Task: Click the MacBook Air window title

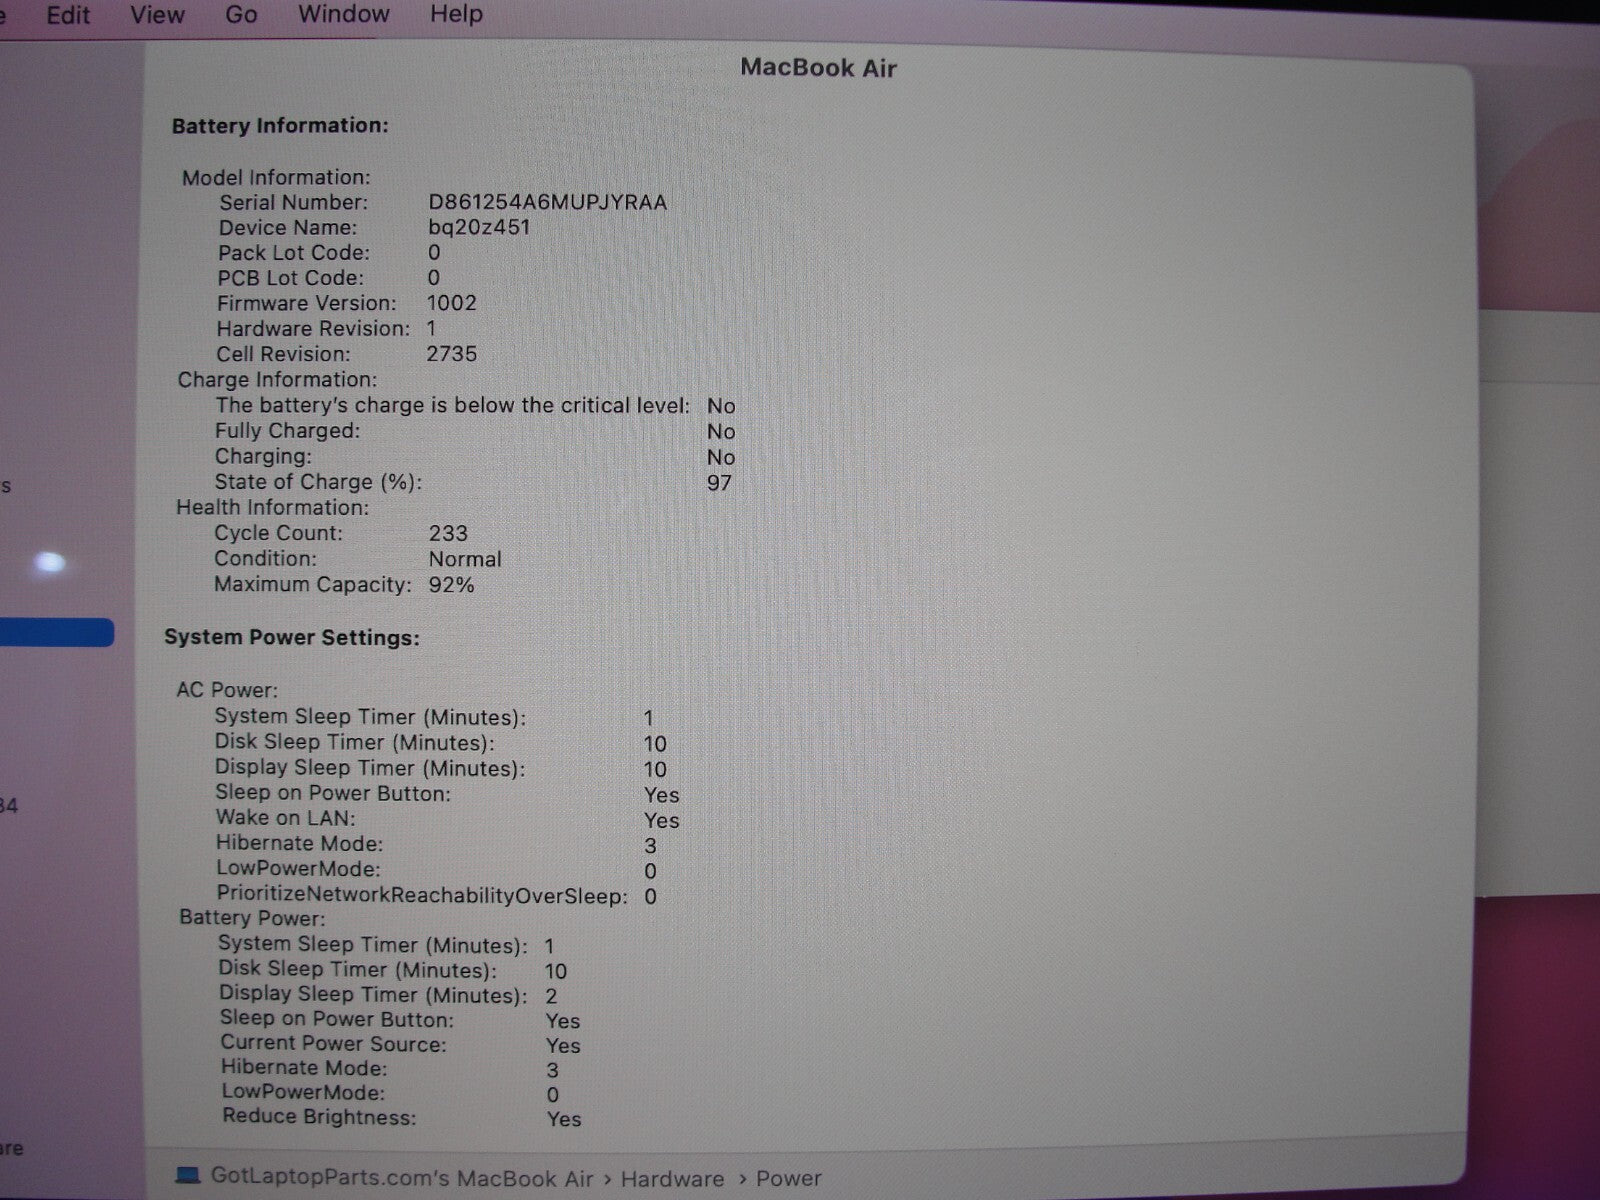Action: pyautogui.click(x=818, y=68)
